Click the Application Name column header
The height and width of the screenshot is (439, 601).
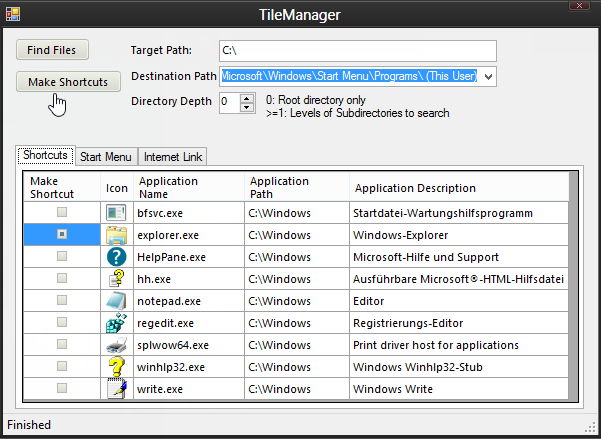189,187
